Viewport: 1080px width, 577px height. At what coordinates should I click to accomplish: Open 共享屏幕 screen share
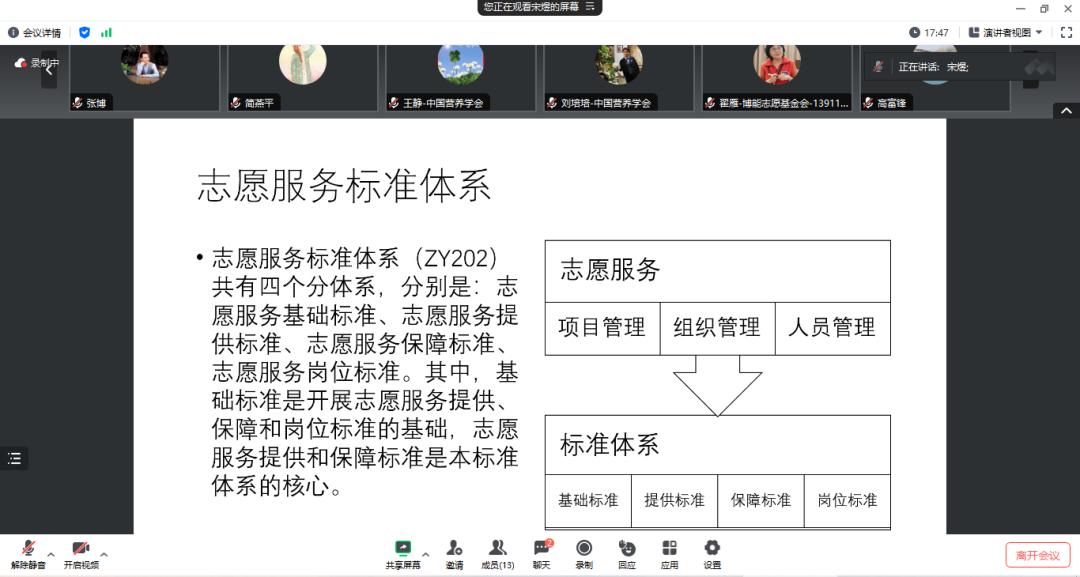coord(403,551)
